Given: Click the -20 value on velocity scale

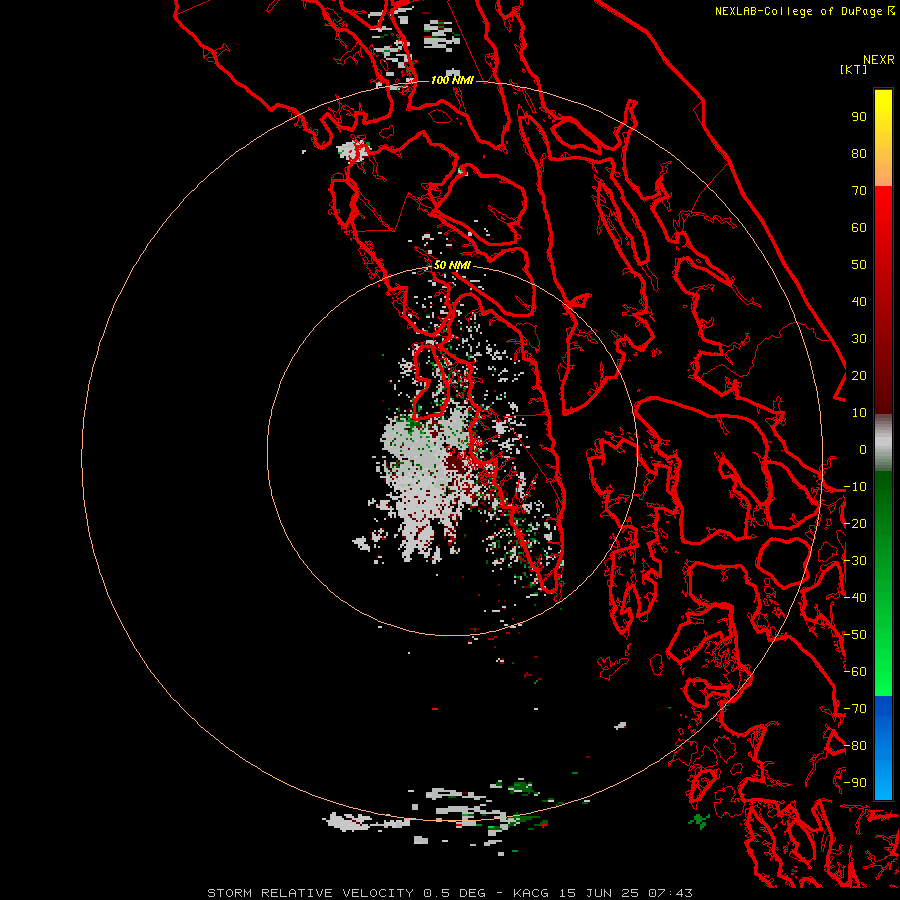Looking at the screenshot, I should pyautogui.click(x=855, y=524).
